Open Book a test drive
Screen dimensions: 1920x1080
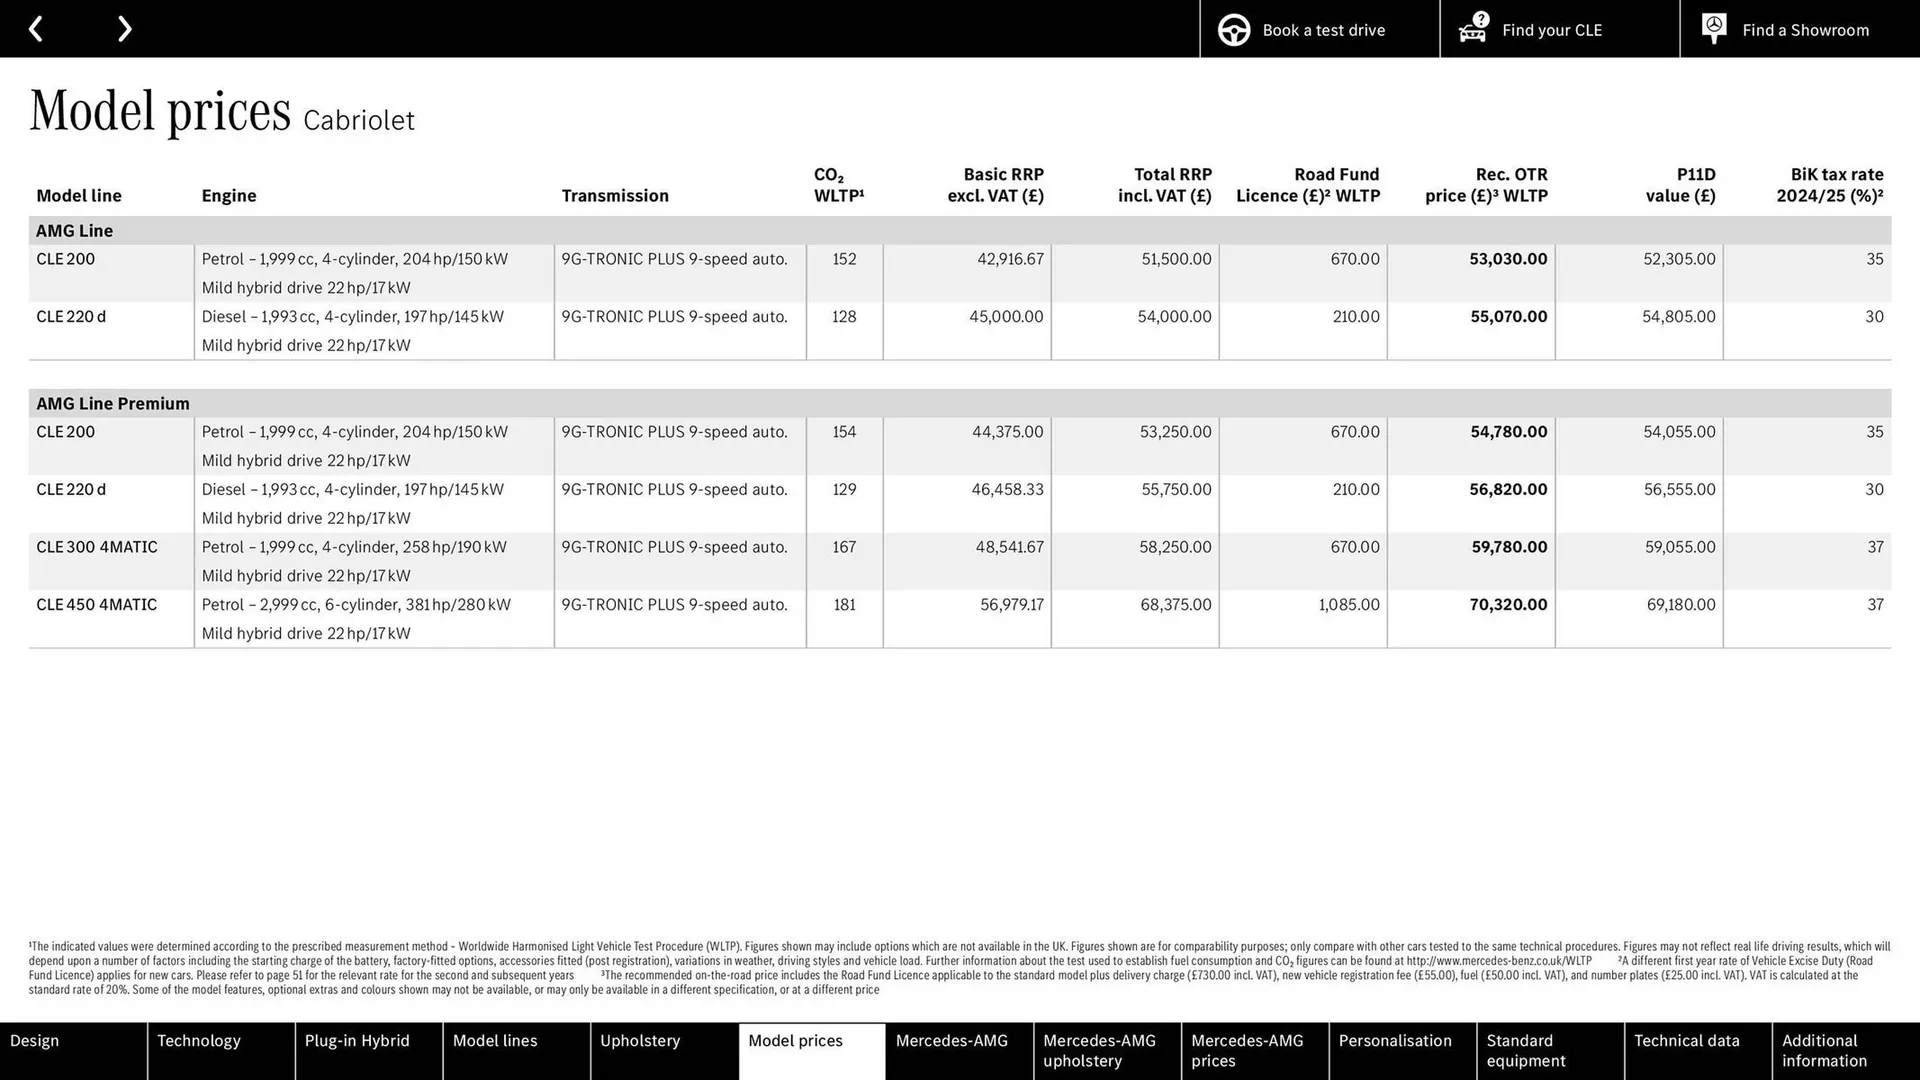(1322, 29)
